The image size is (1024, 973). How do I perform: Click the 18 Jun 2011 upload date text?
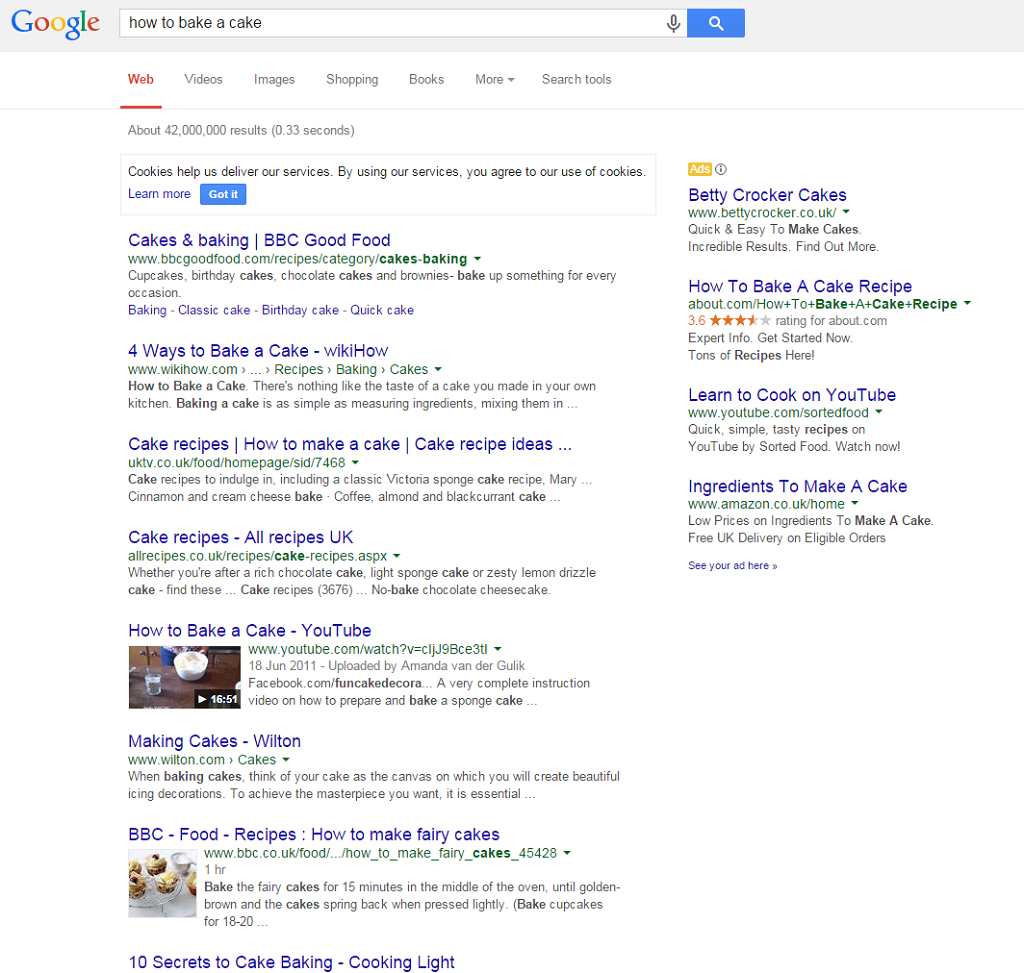[282, 666]
